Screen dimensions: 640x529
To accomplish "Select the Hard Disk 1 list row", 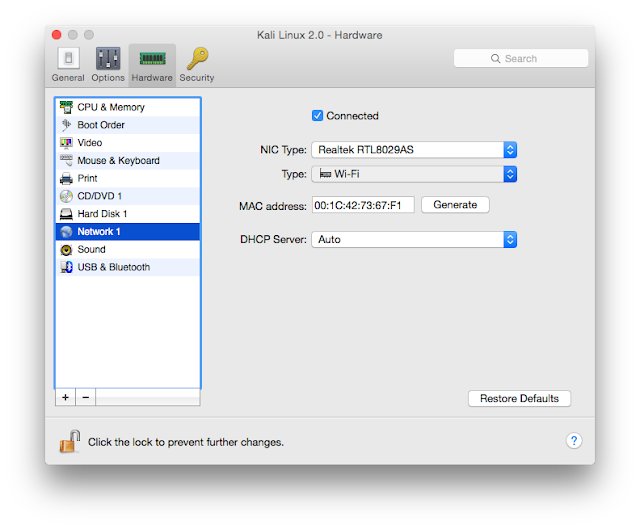I will (128, 214).
